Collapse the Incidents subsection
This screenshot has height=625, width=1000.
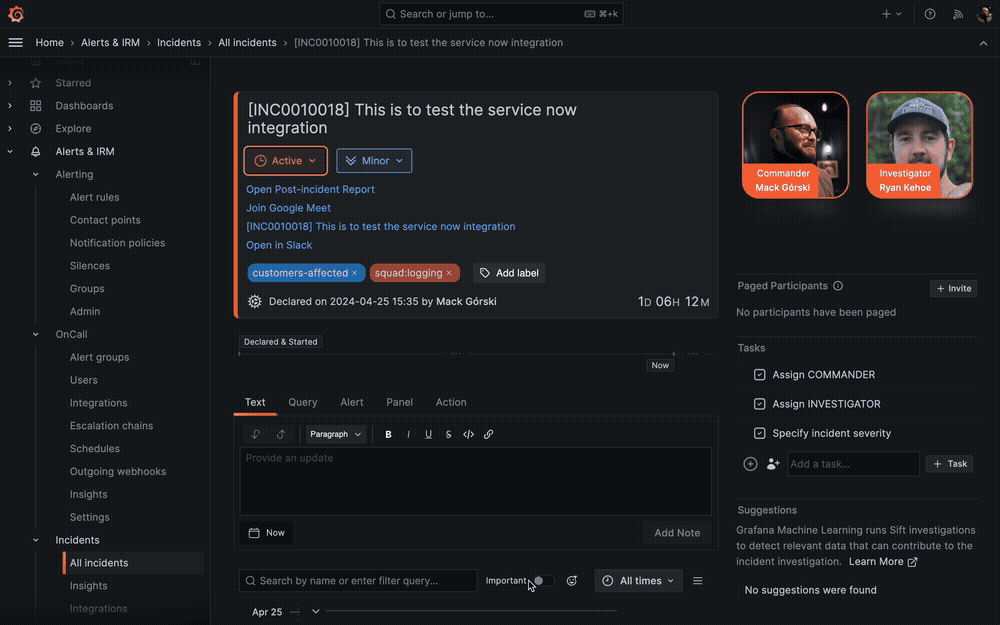pos(36,540)
